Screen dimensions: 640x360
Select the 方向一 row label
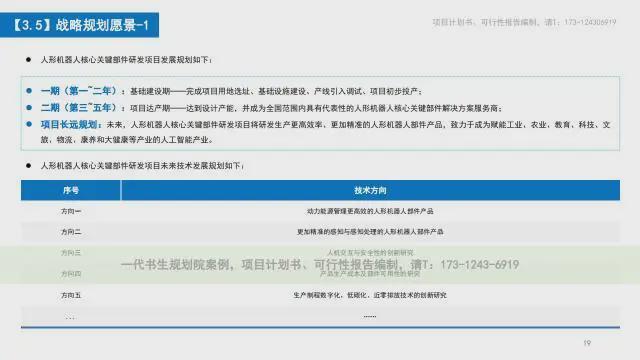pyautogui.click(x=71, y=211)
